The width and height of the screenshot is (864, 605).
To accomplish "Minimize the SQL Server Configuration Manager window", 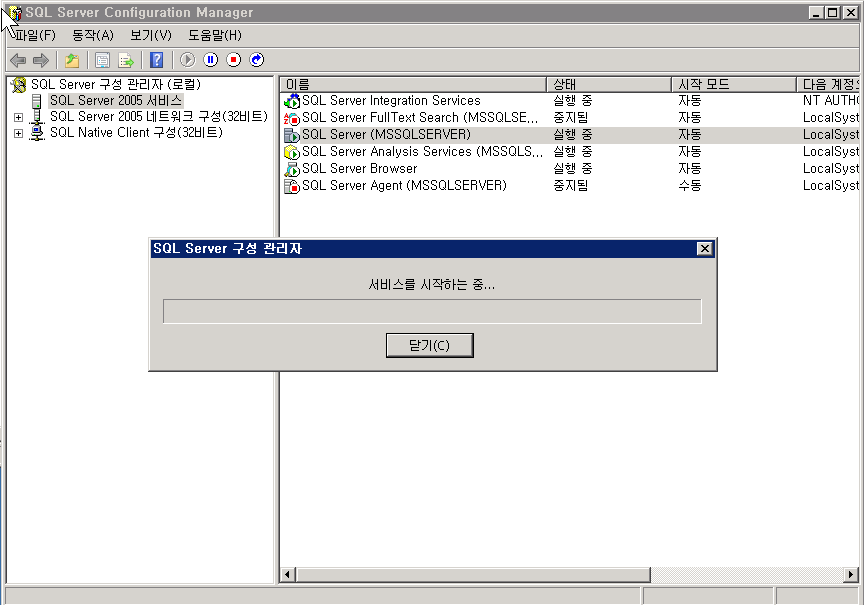I will (817, 12).
